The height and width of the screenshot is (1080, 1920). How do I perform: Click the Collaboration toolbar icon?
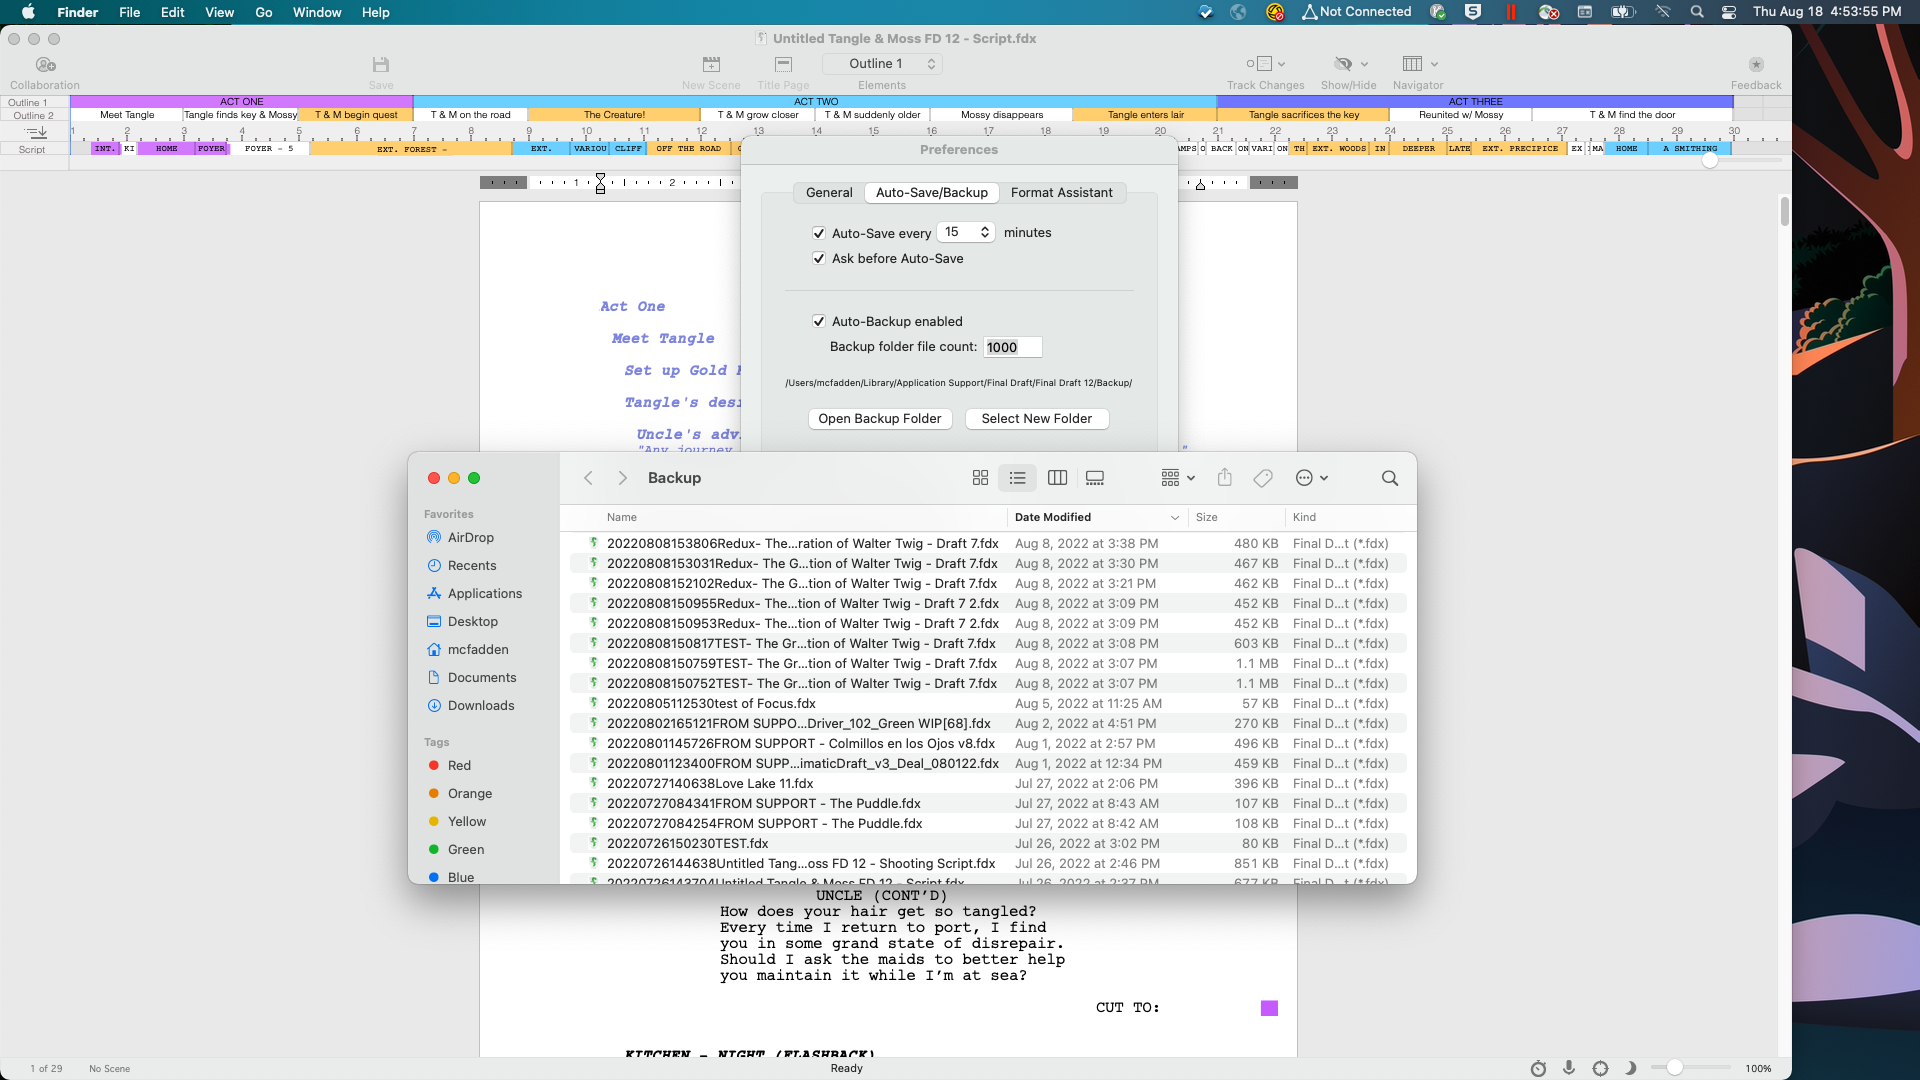(x=45, y=65)
